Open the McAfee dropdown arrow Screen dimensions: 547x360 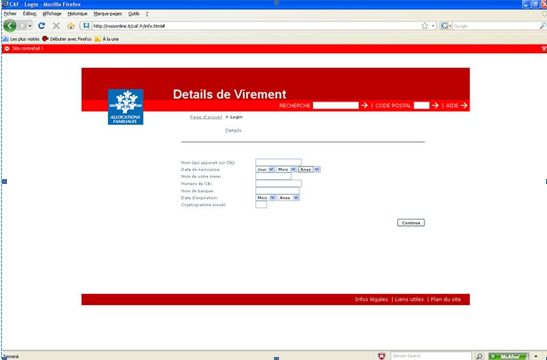click(x=536, y=356)
